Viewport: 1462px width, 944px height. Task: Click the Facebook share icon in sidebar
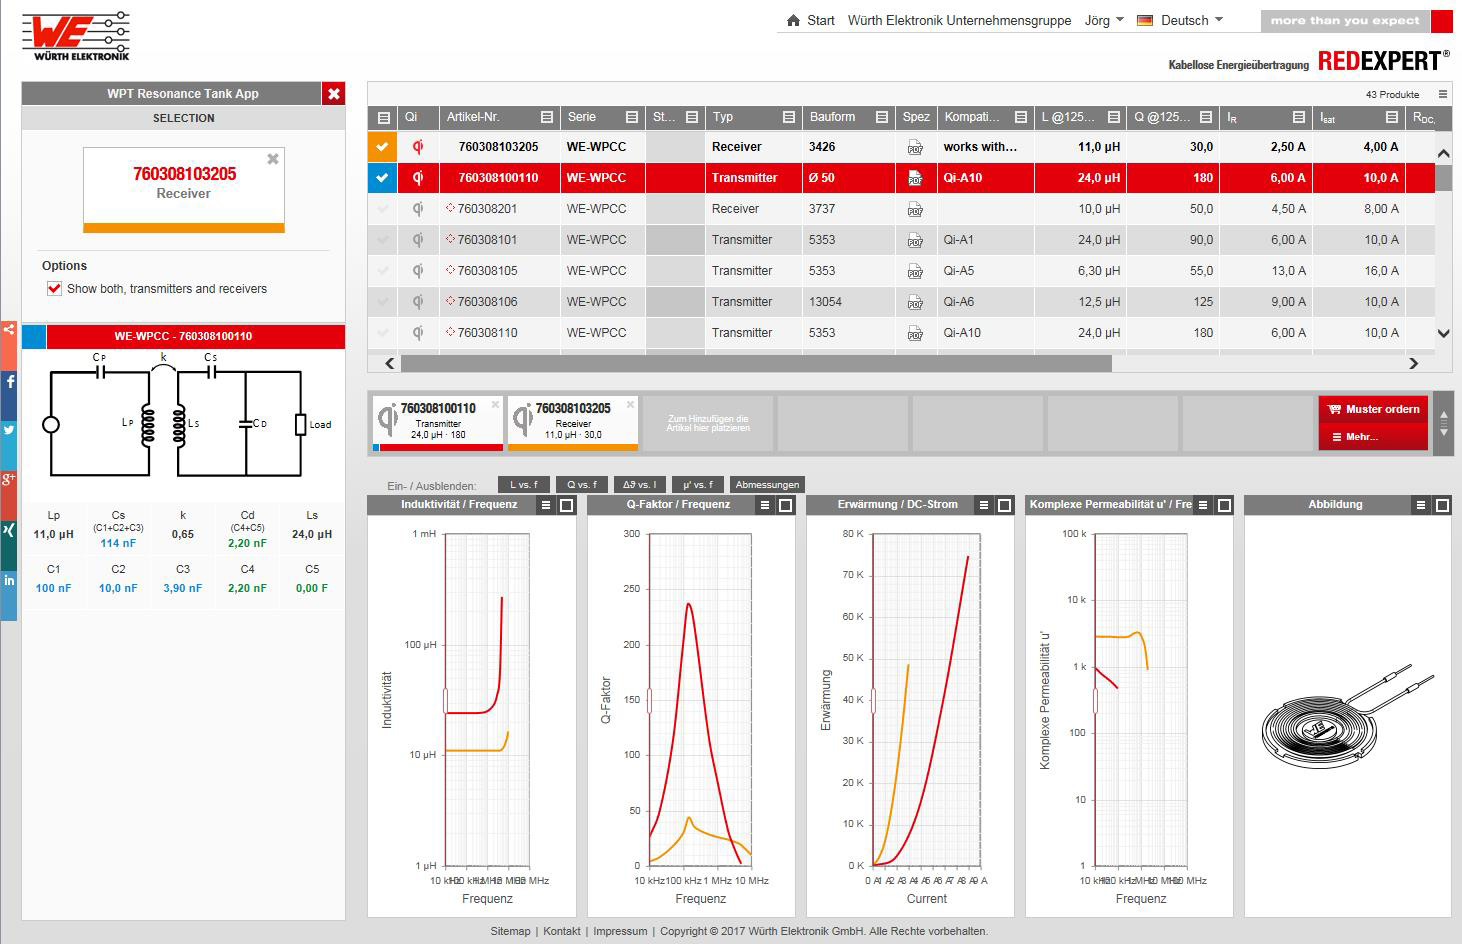(x=8, y=382)
